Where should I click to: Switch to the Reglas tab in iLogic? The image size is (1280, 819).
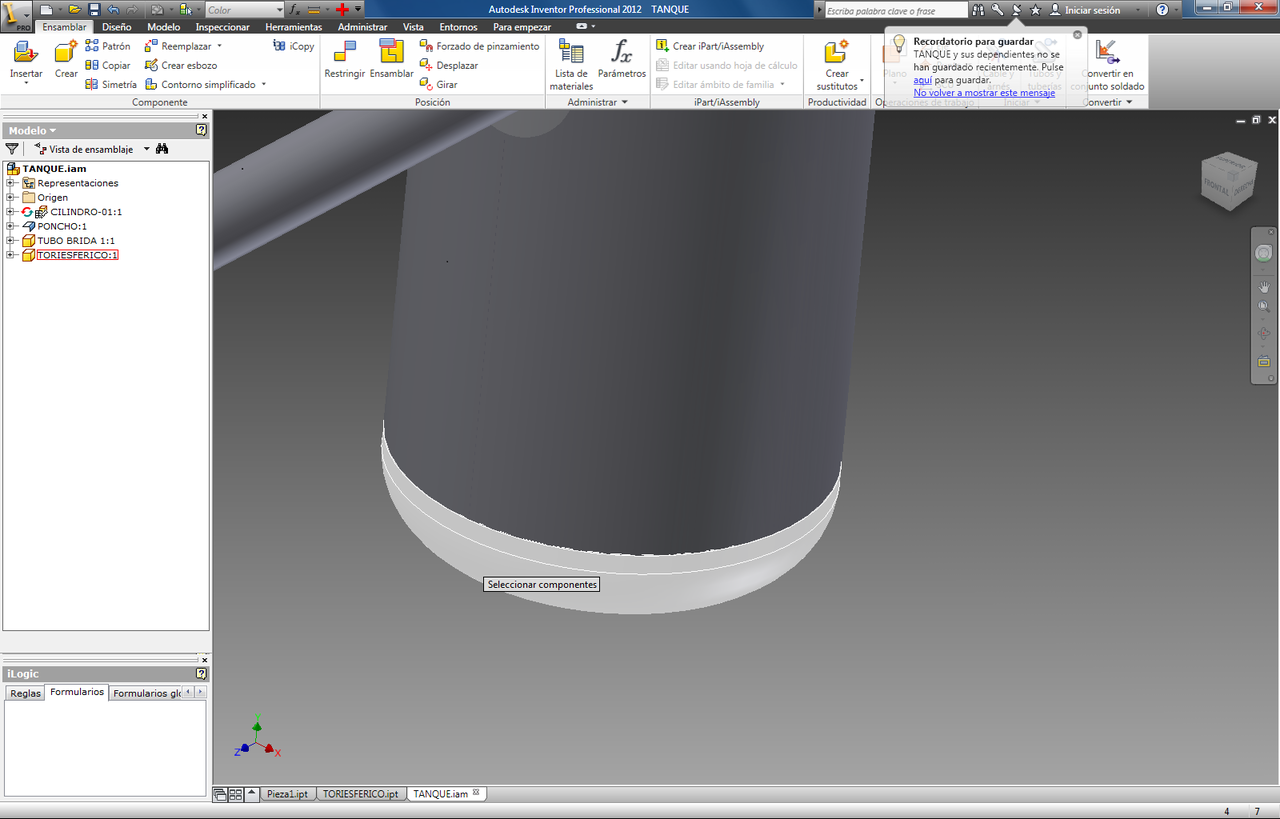pos(25,693)
